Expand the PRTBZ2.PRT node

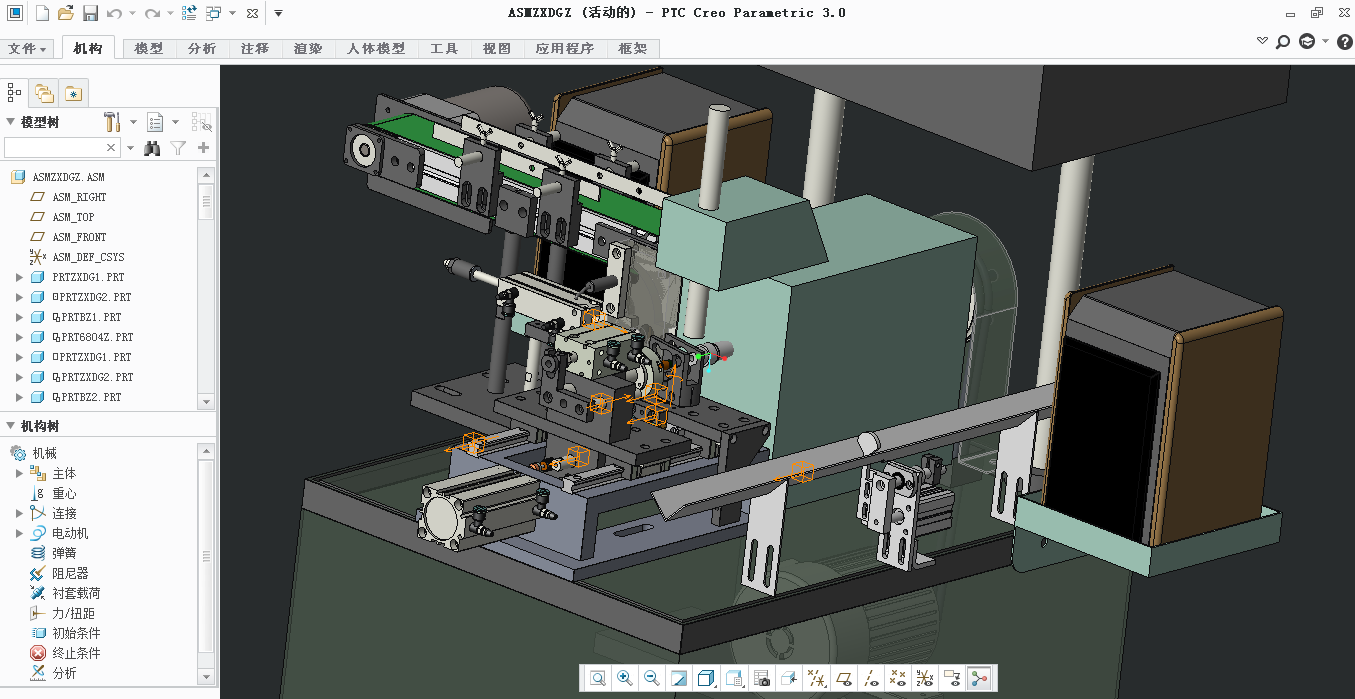19,397
